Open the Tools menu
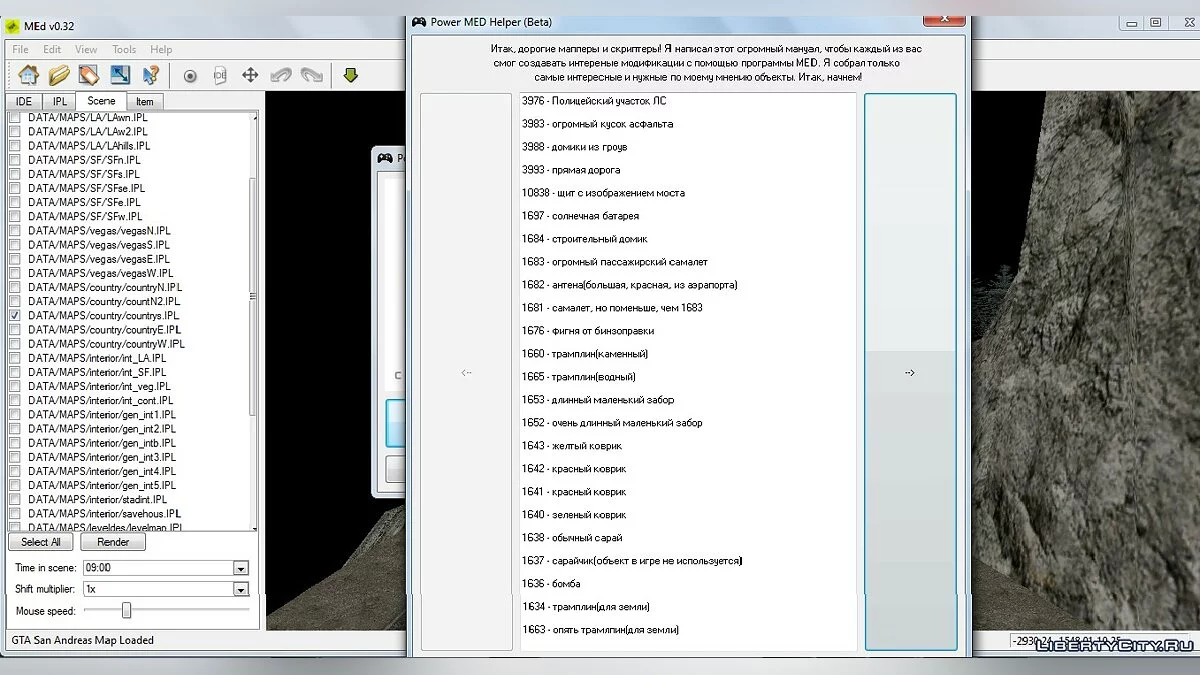This screenshot has height=675, width=1200. pos(123,48)
